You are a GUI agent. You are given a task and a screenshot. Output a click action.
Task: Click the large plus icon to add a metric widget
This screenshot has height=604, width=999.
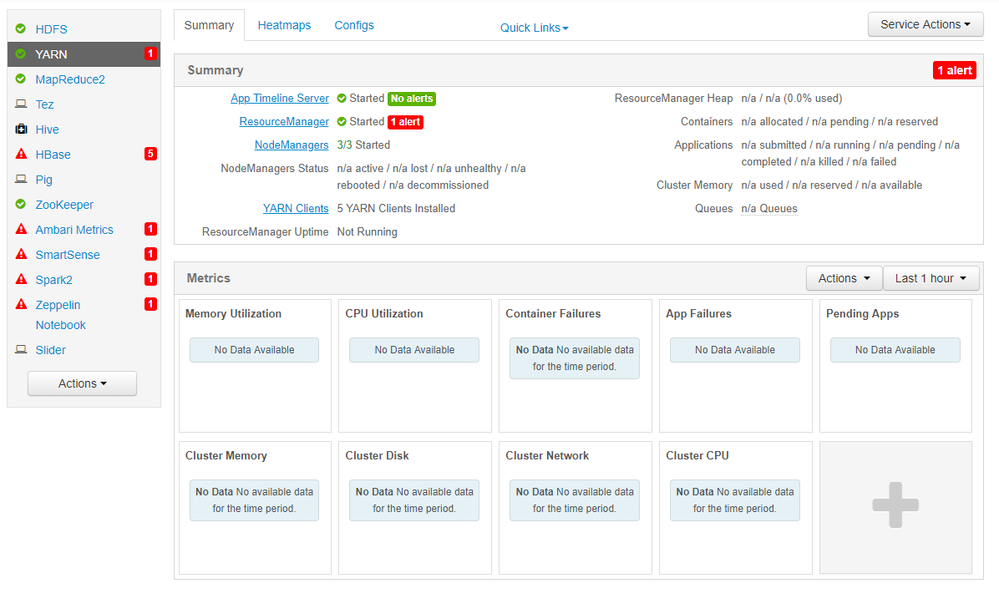tap(895, 505)
